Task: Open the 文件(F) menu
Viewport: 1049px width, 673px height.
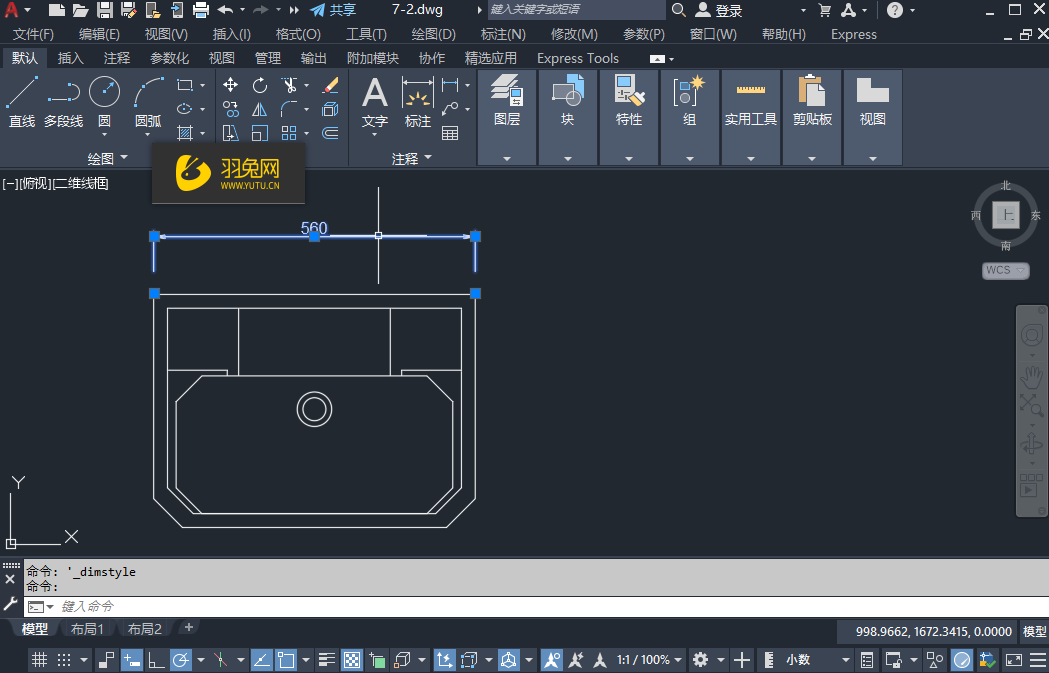Action: point(33,34)
